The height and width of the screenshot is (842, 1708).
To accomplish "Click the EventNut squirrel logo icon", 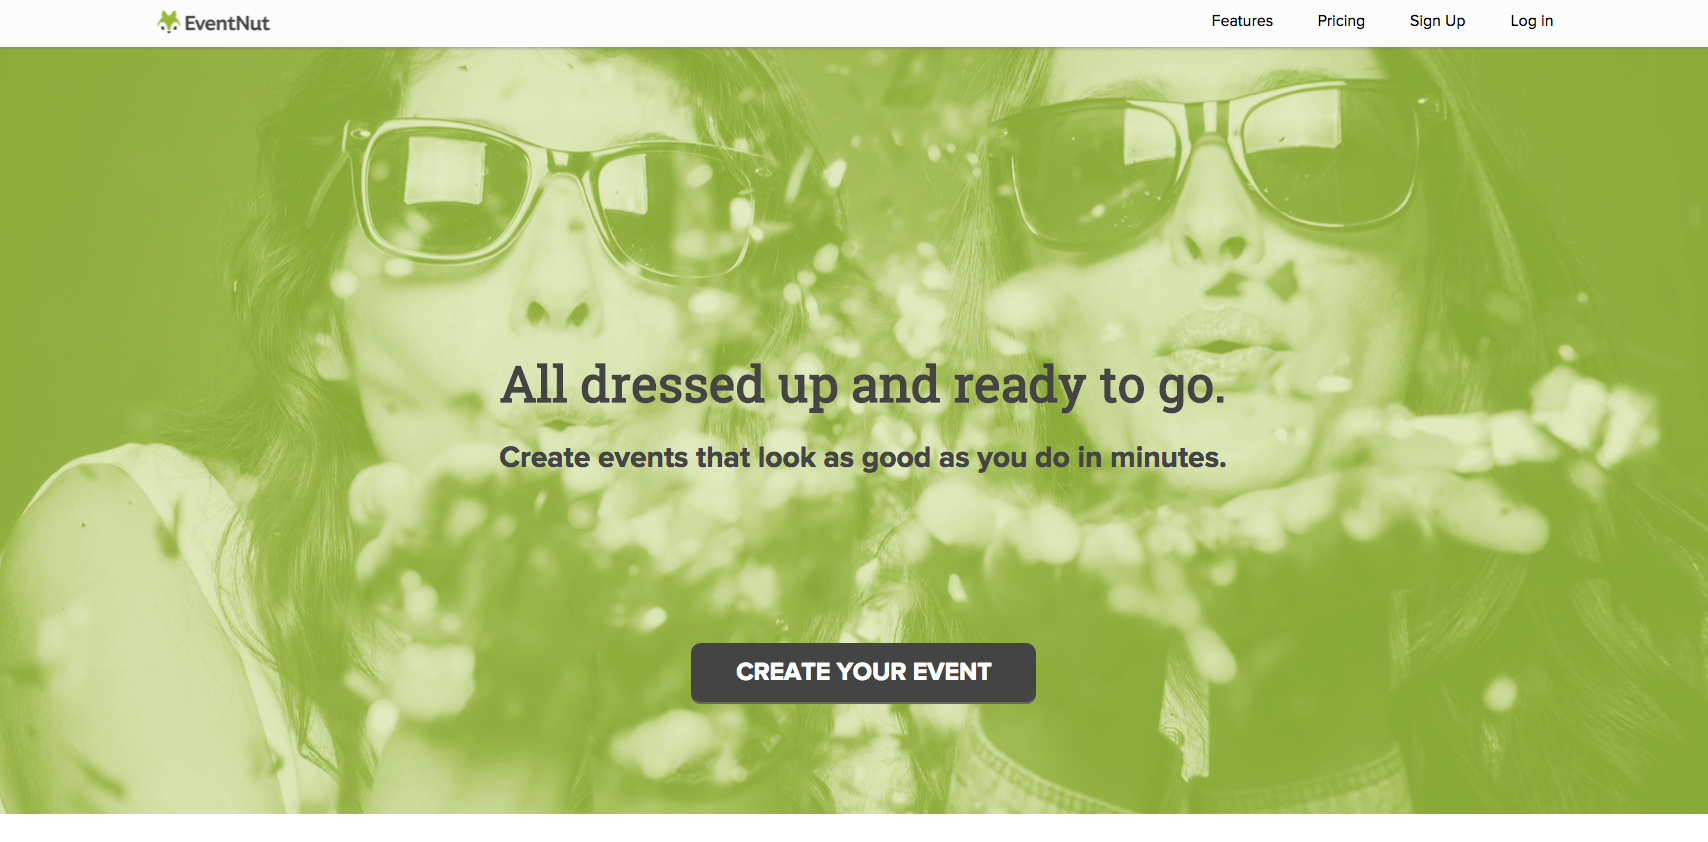I will coord(168,22).
